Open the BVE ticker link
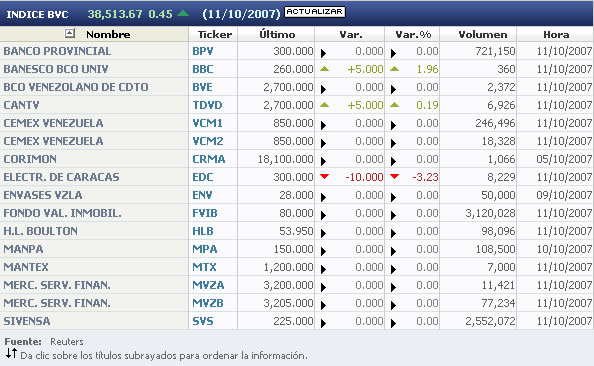The width and height of the screenshot is (594, 366). click(202, 87)
